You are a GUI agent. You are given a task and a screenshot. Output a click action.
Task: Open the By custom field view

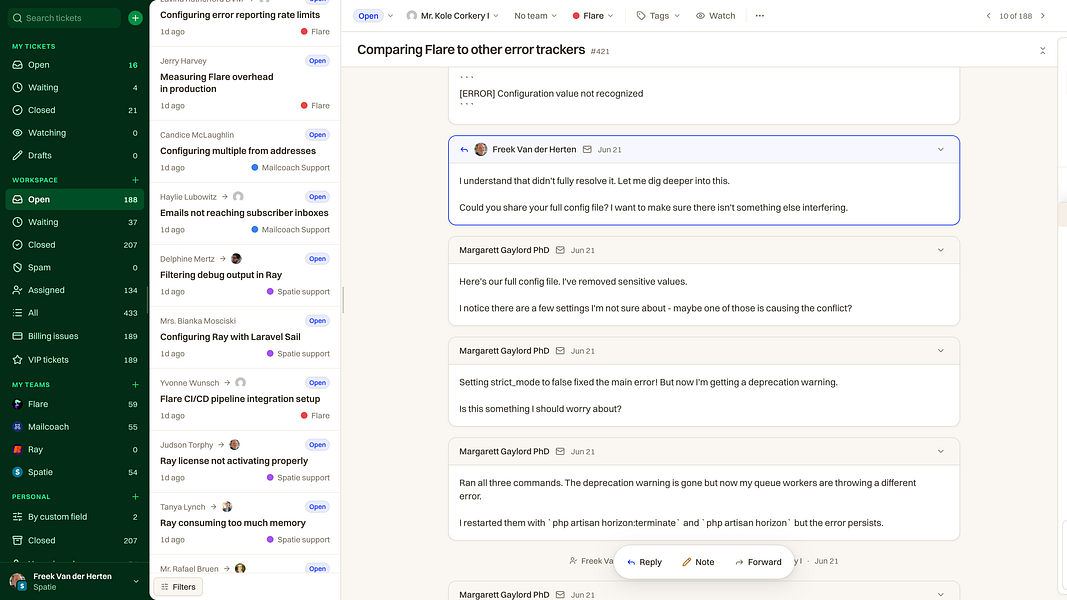pyautogui.click(x=75, y=517)
